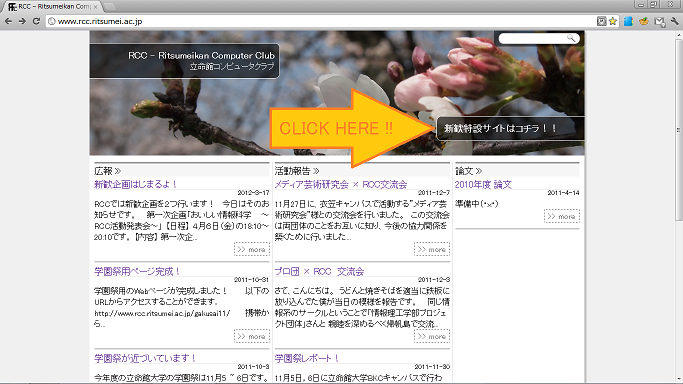
Task: Open the 活動報告 » section heading
Action: 297,171
